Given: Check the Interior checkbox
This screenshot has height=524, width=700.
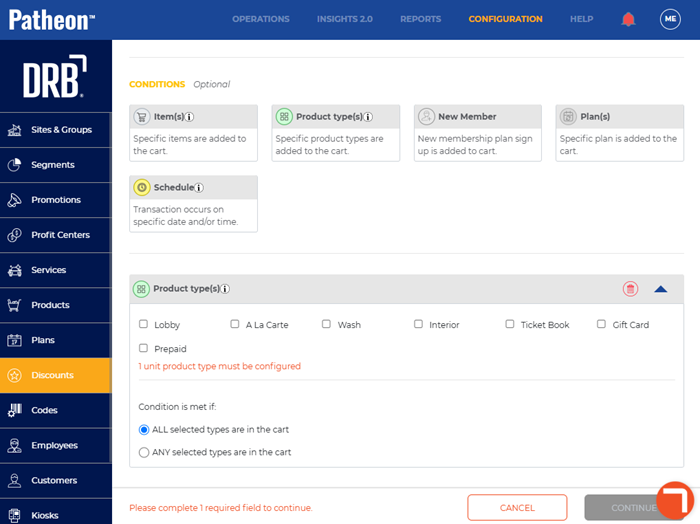Looking at the screenshot, I should tap(418, 324).
